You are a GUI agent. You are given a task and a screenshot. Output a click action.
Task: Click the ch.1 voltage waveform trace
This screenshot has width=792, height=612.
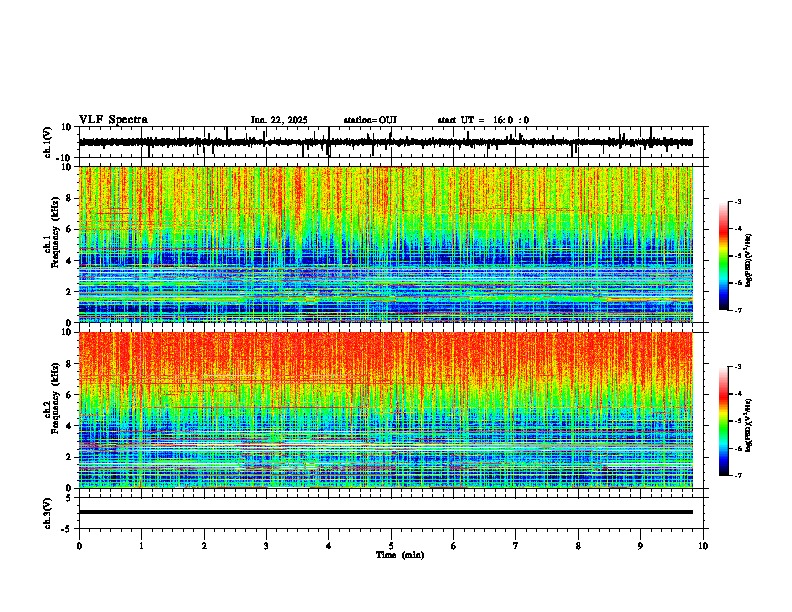[x=386, y=142]
